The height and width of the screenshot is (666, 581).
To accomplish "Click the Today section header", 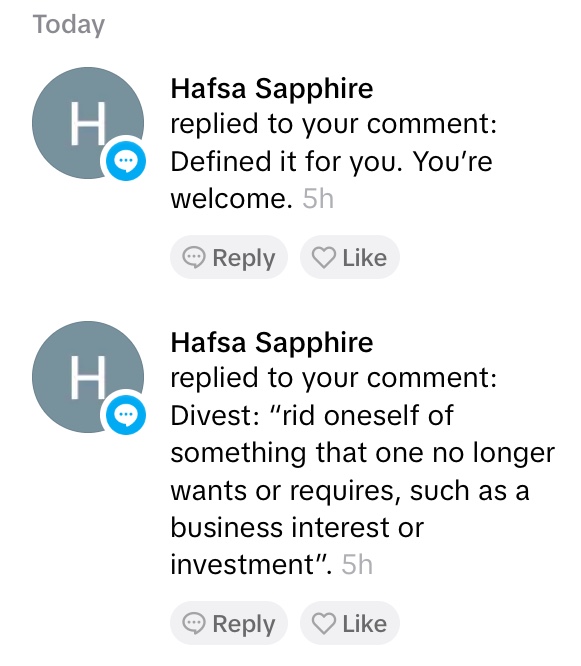I will pos(69,25).
